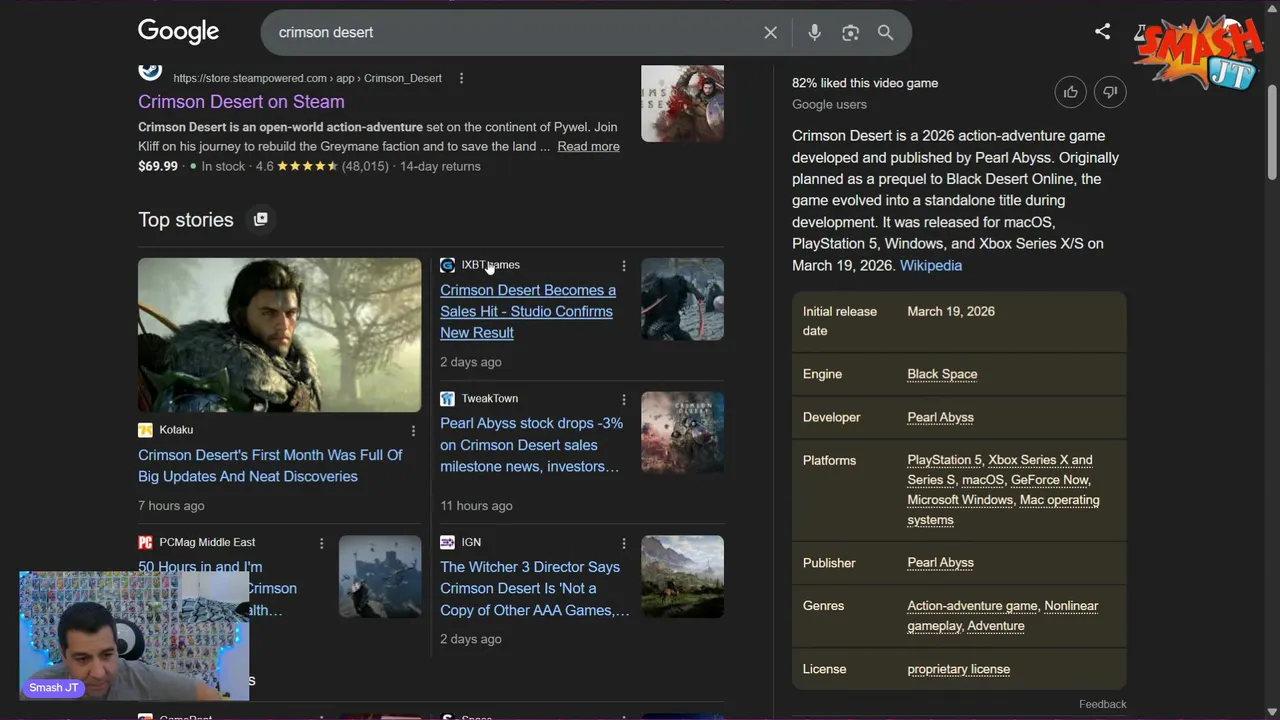
Task: Open options for Kotaku story
Action: click(x=413, y=431)
